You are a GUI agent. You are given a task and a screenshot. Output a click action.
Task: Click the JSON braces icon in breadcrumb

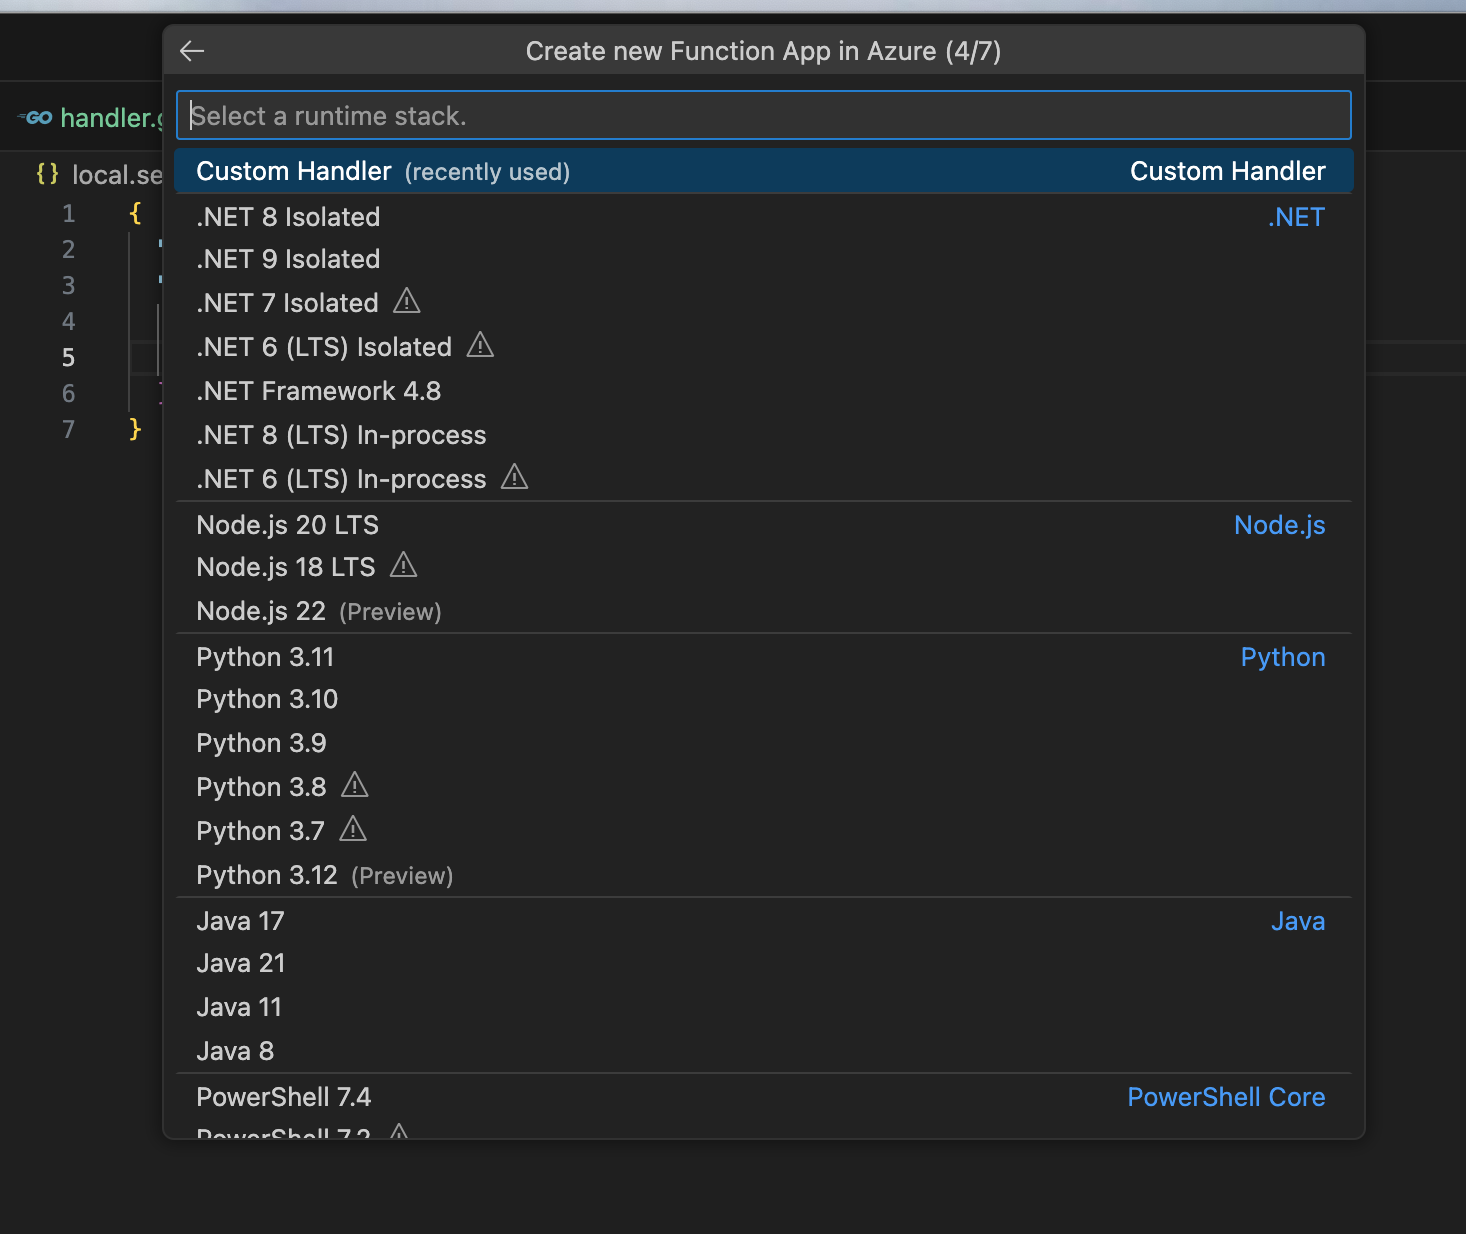tap(47, 174)
